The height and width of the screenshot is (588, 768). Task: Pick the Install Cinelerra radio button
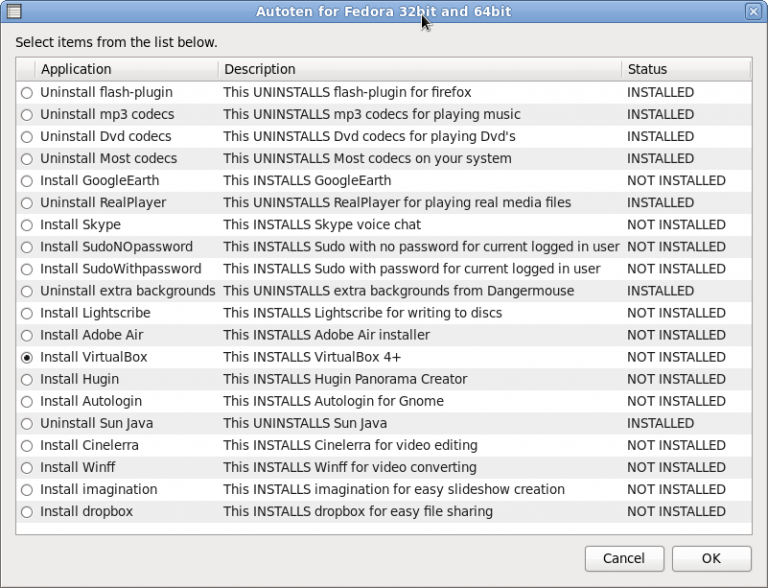pos(27,445)
